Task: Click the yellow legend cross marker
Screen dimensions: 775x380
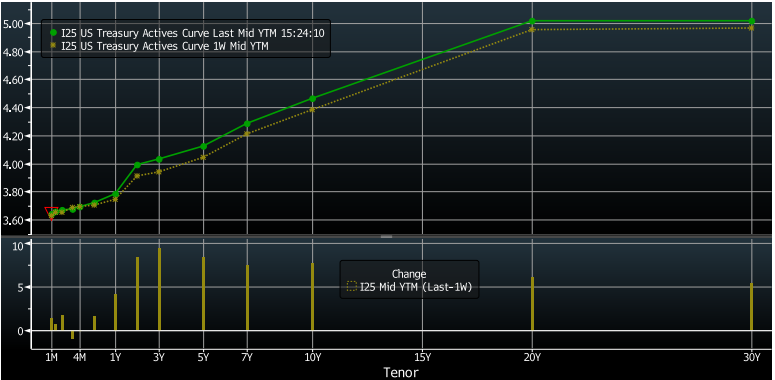Action: tap(53, 45)
